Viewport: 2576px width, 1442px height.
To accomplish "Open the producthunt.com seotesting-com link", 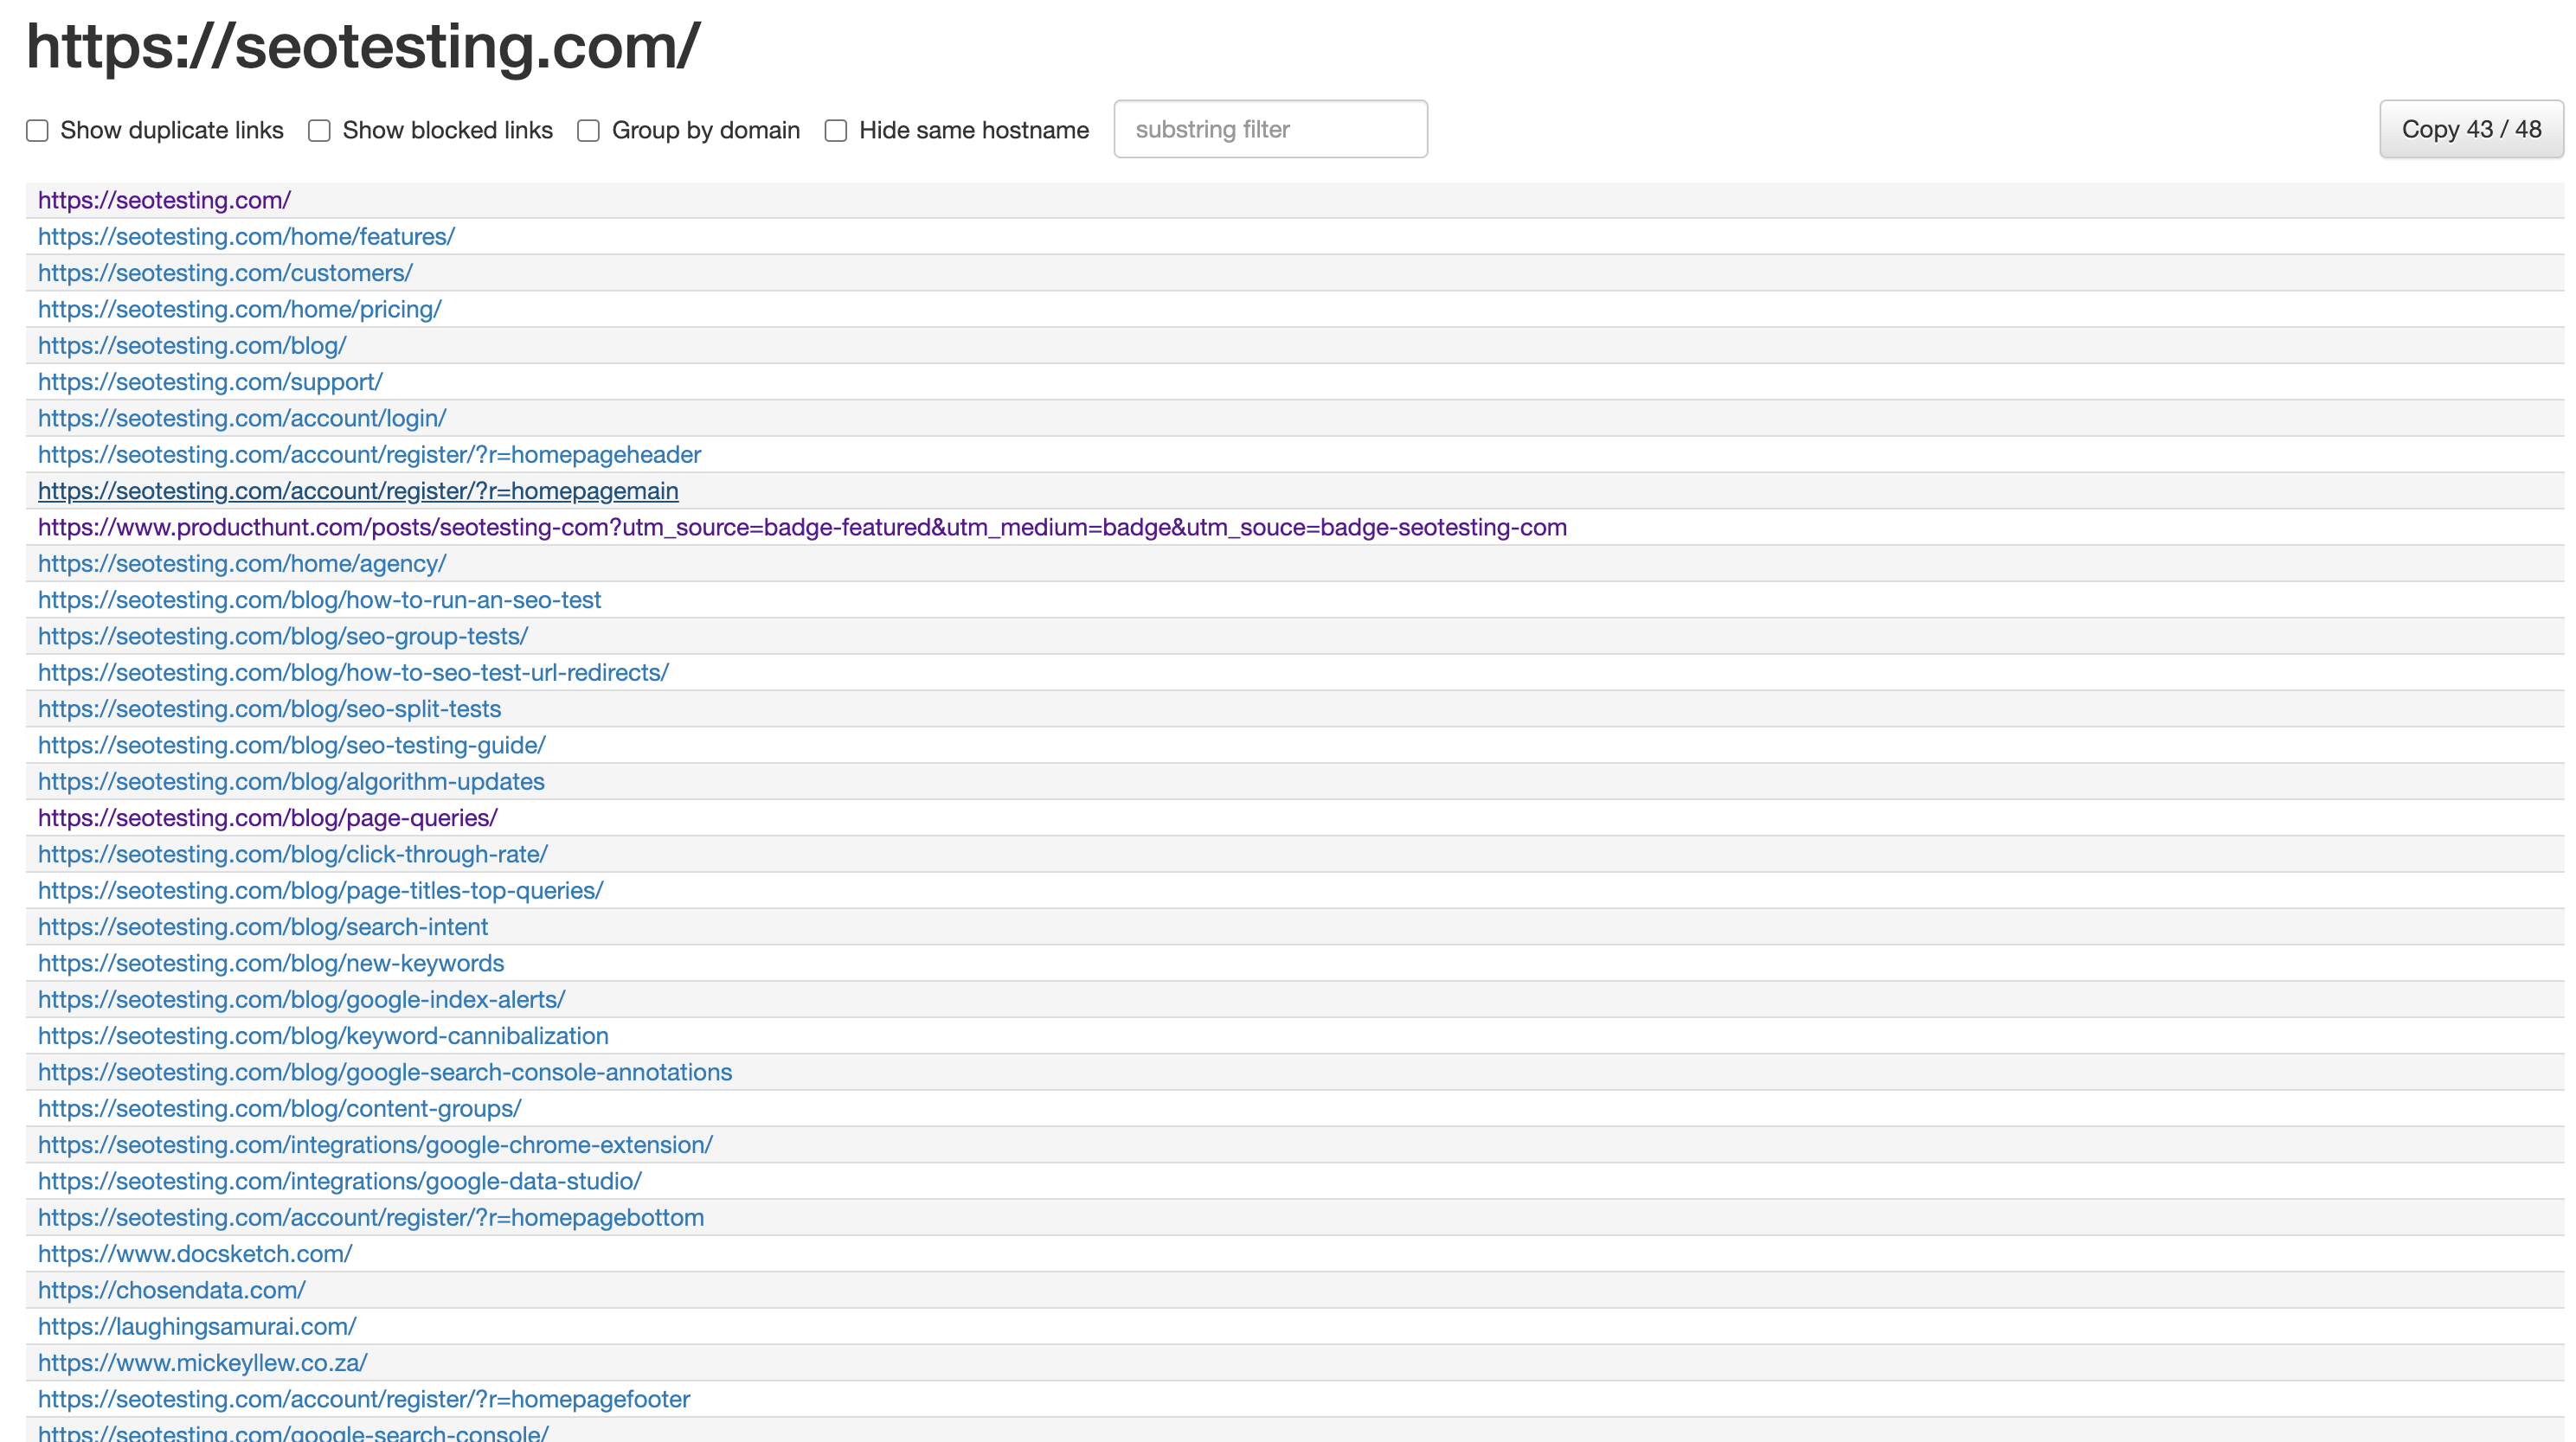I will pyautogui.click(x=802, y=527).
